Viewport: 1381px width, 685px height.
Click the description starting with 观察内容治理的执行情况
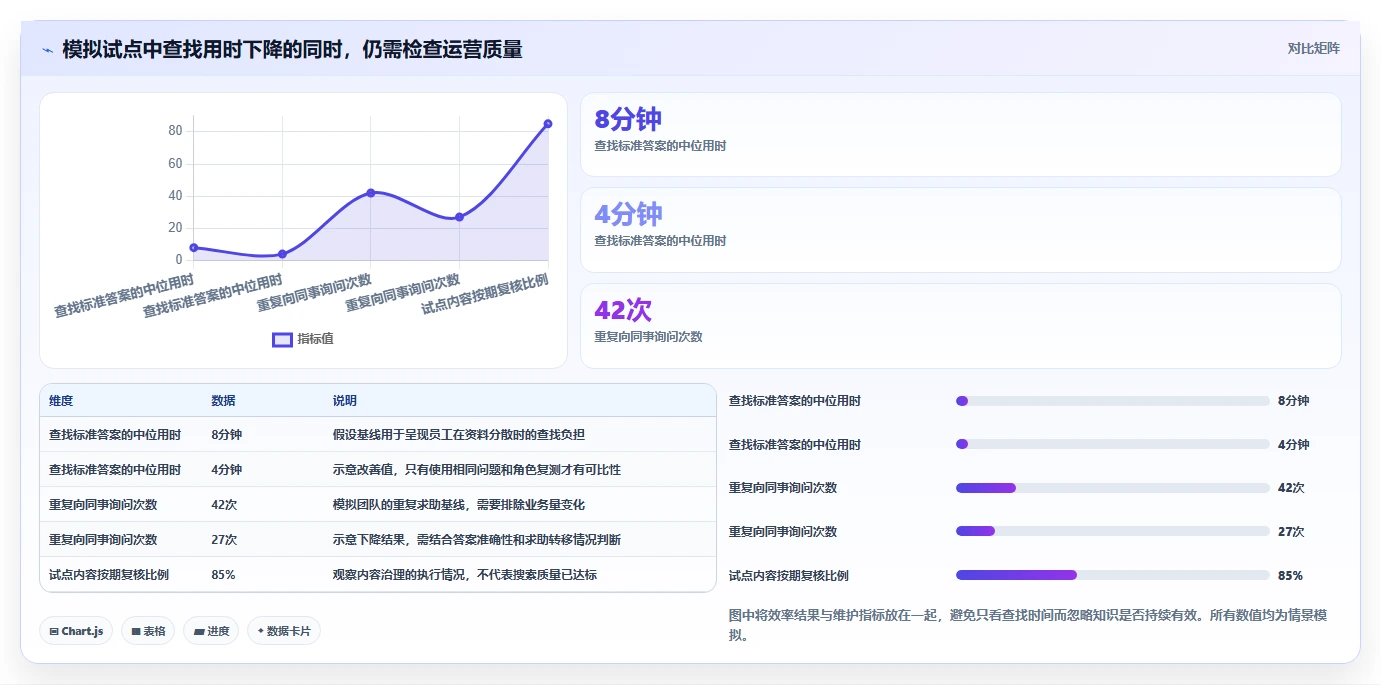[x=465, y=575]
